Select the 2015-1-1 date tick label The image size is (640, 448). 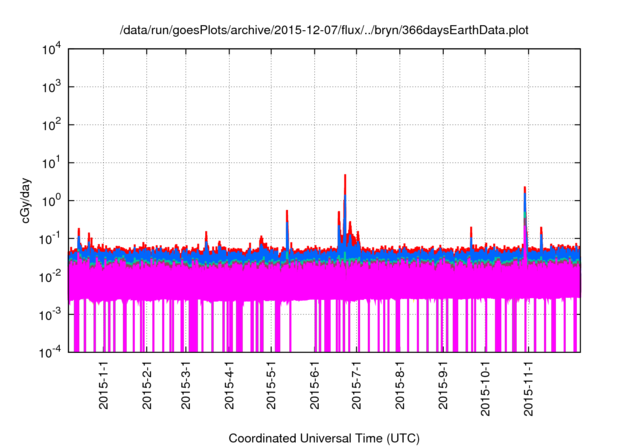(103, 385)
